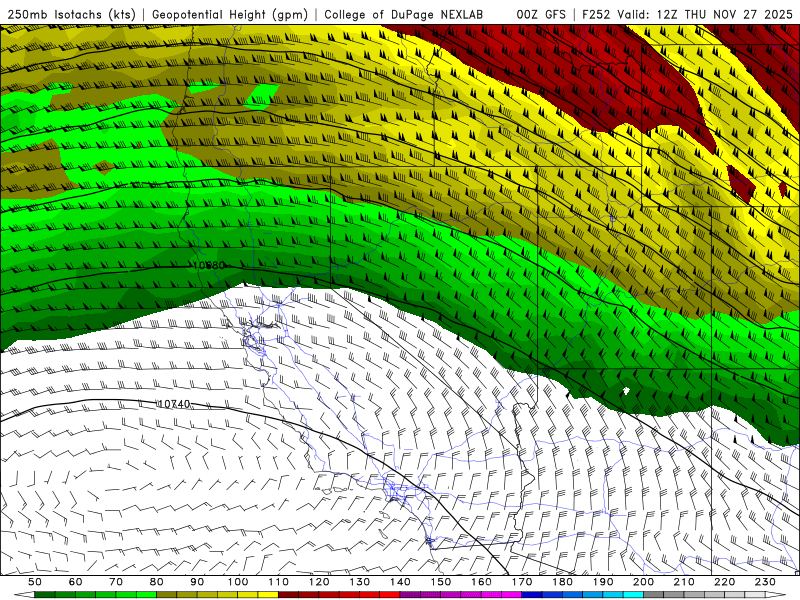
Task: Click the legend value 80
Action: point(157,582)
